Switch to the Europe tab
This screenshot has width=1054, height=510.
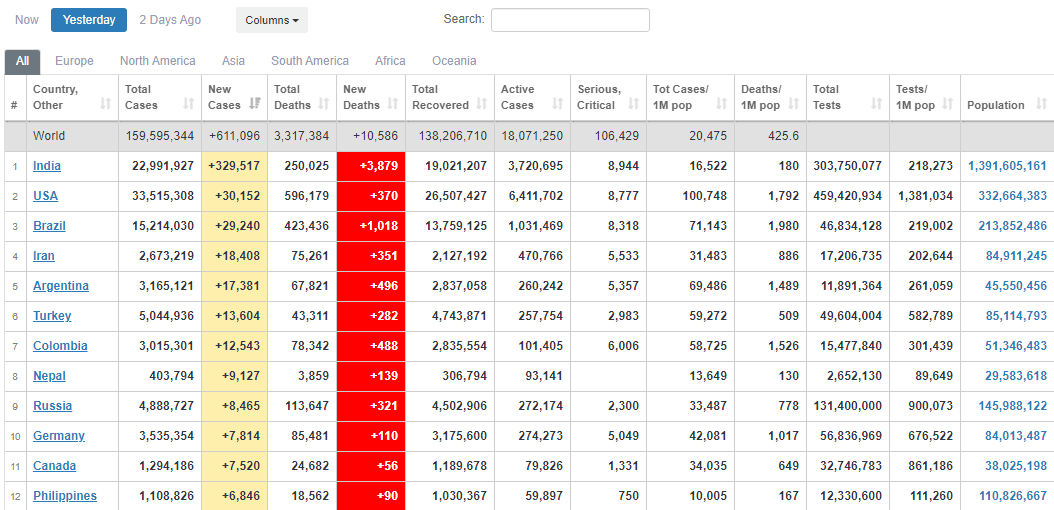coord(74,61)
